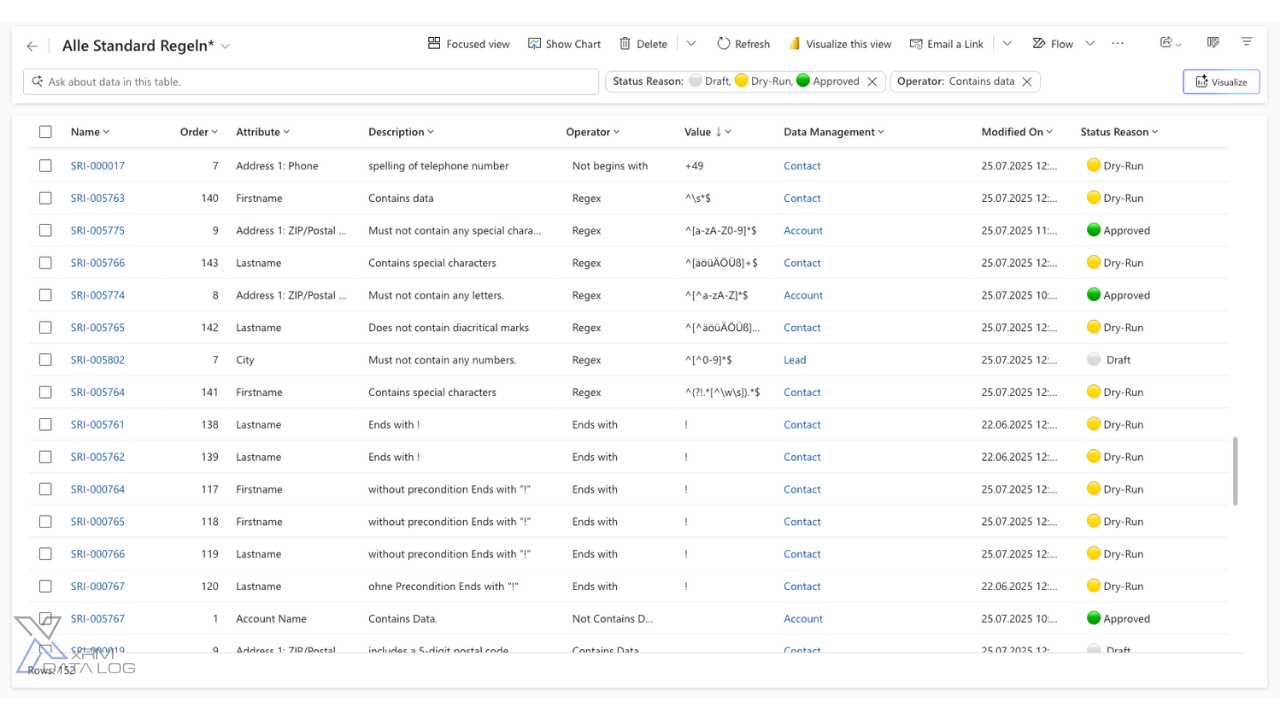Click the Delete trash icon
The image size is (1280, 720).
click(x=625, y=44)
